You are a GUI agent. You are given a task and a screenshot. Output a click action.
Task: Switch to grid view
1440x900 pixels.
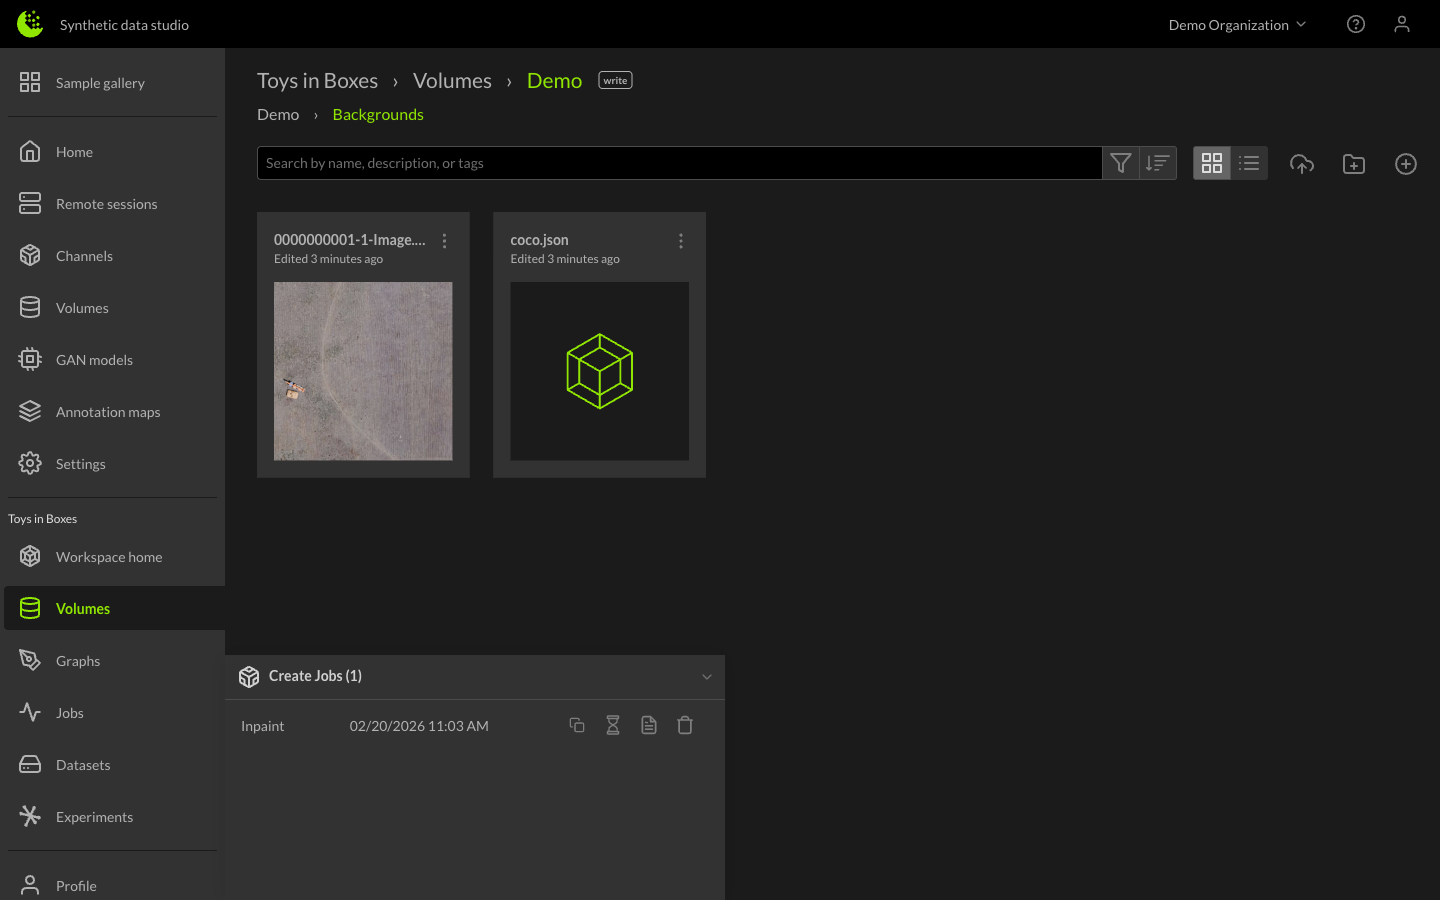tap(1212, 163)
